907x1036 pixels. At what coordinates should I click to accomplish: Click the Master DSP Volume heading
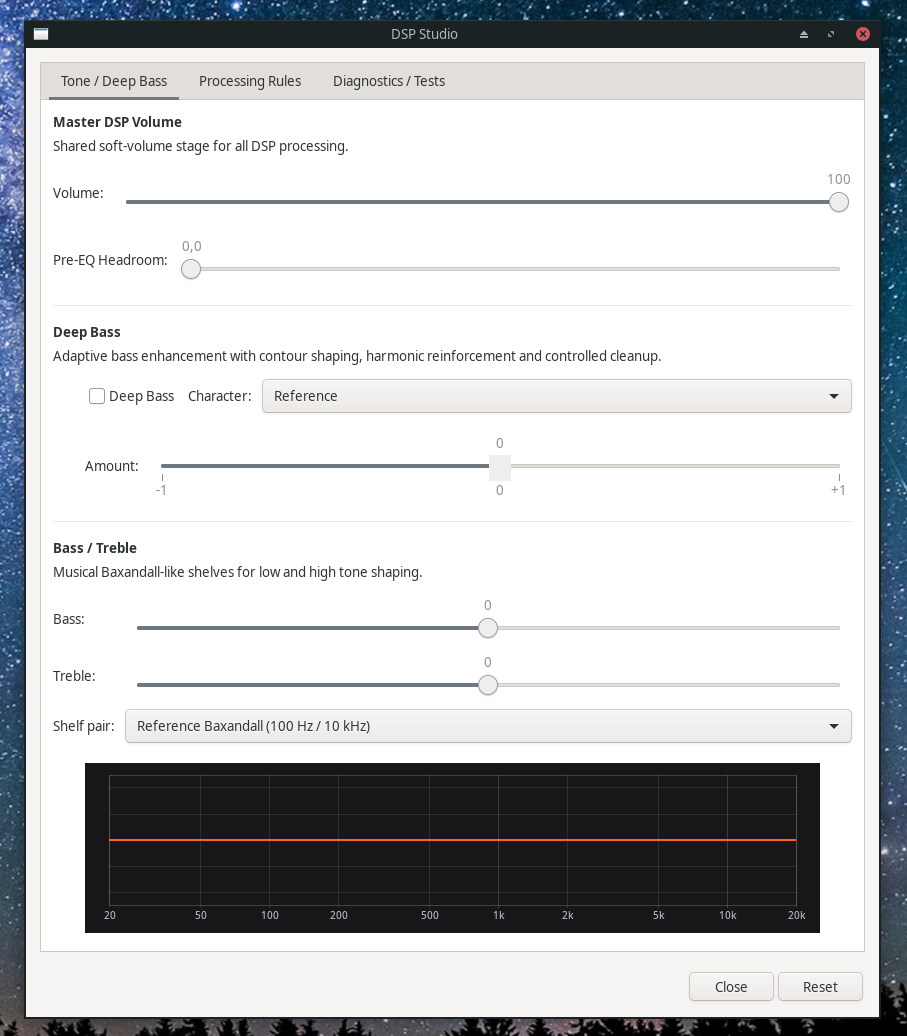point(118,122)
